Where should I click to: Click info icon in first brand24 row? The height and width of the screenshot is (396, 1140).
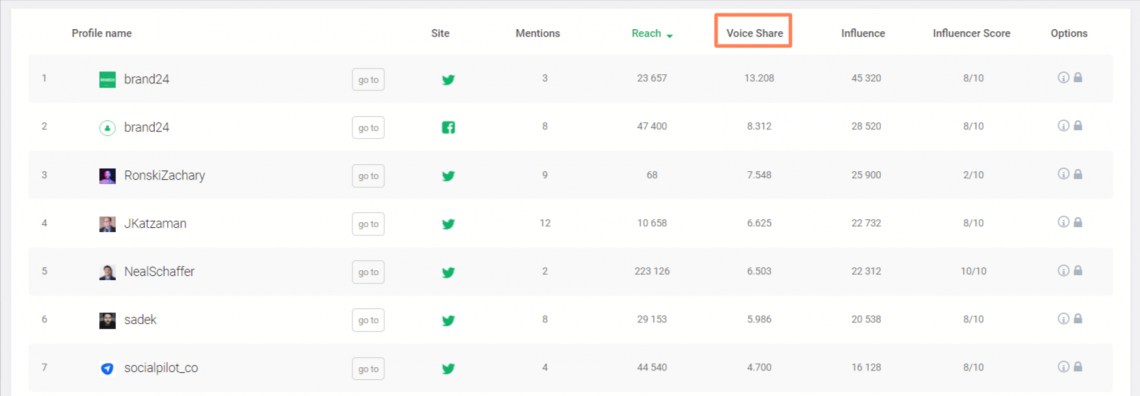tap(1063, 78)
